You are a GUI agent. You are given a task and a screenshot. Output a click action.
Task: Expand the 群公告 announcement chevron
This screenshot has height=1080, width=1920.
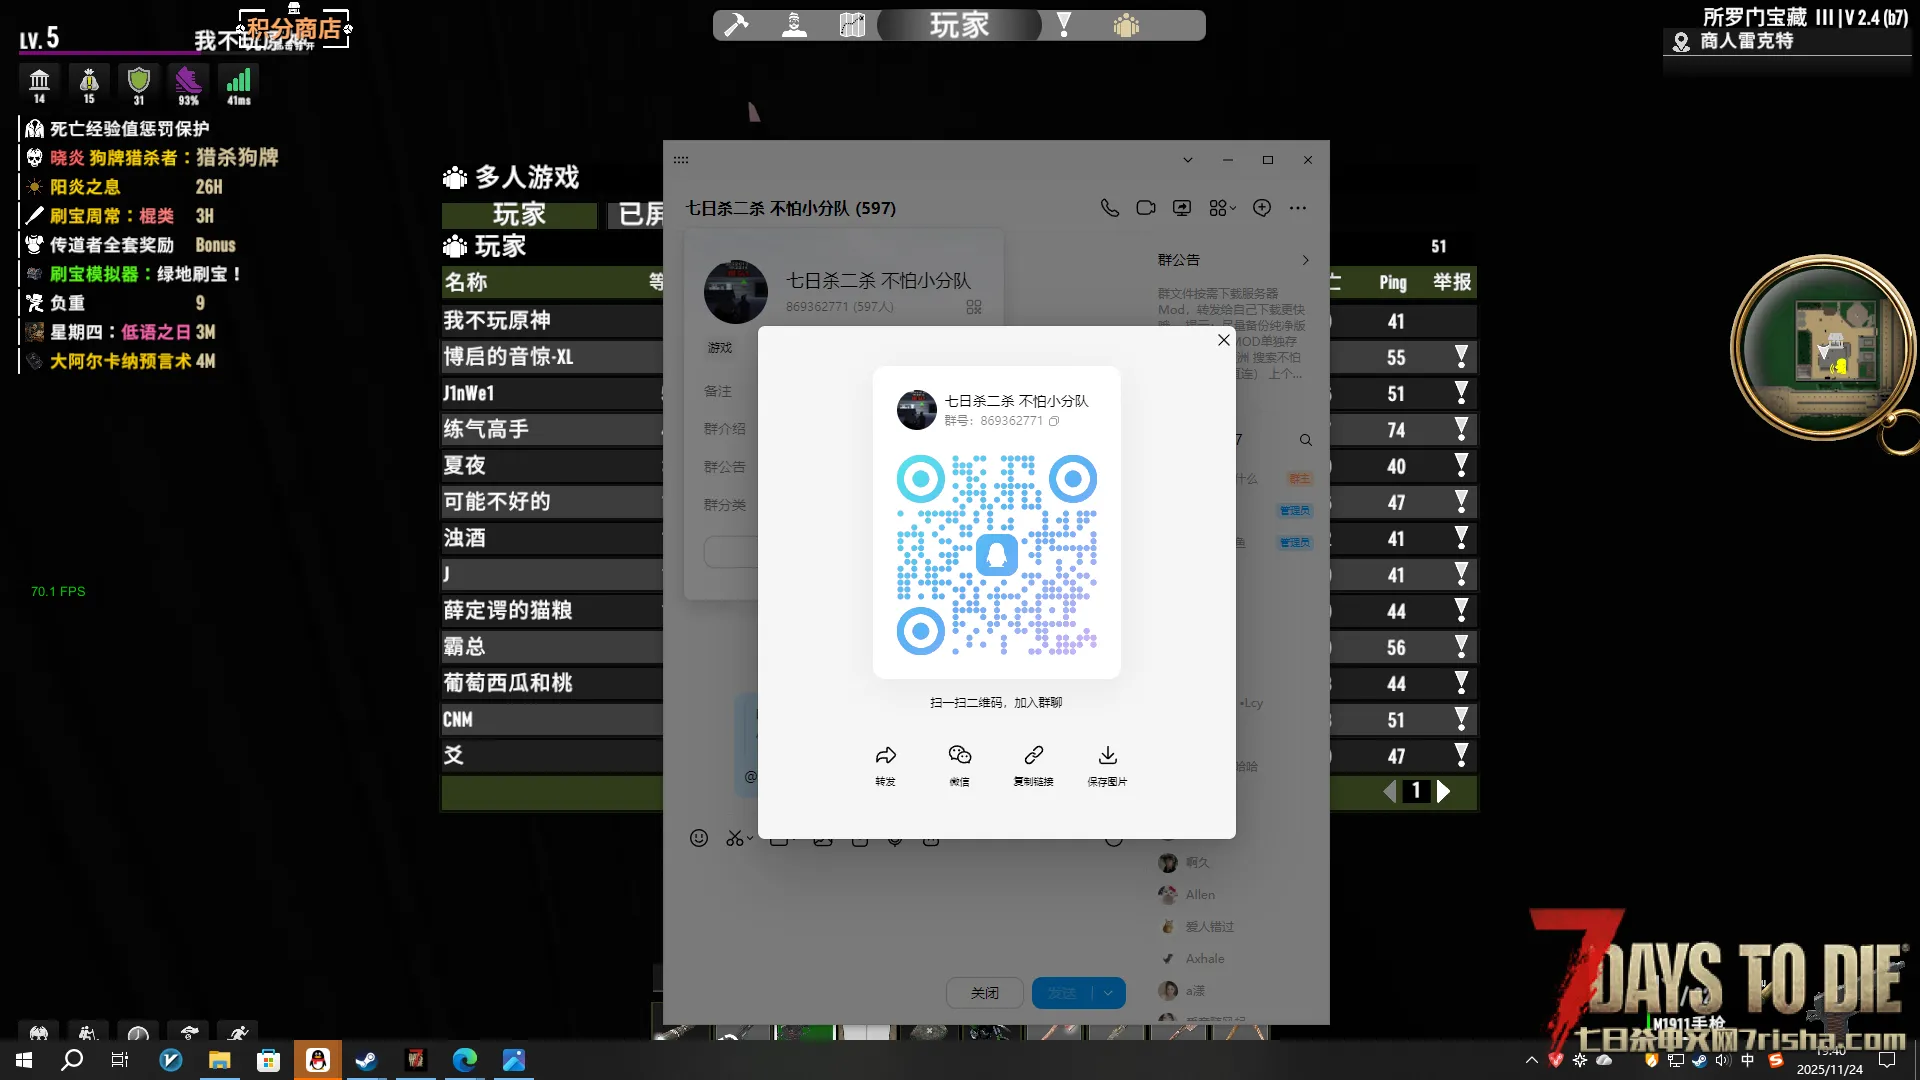pyautogui.click(x=1305, y=260)
